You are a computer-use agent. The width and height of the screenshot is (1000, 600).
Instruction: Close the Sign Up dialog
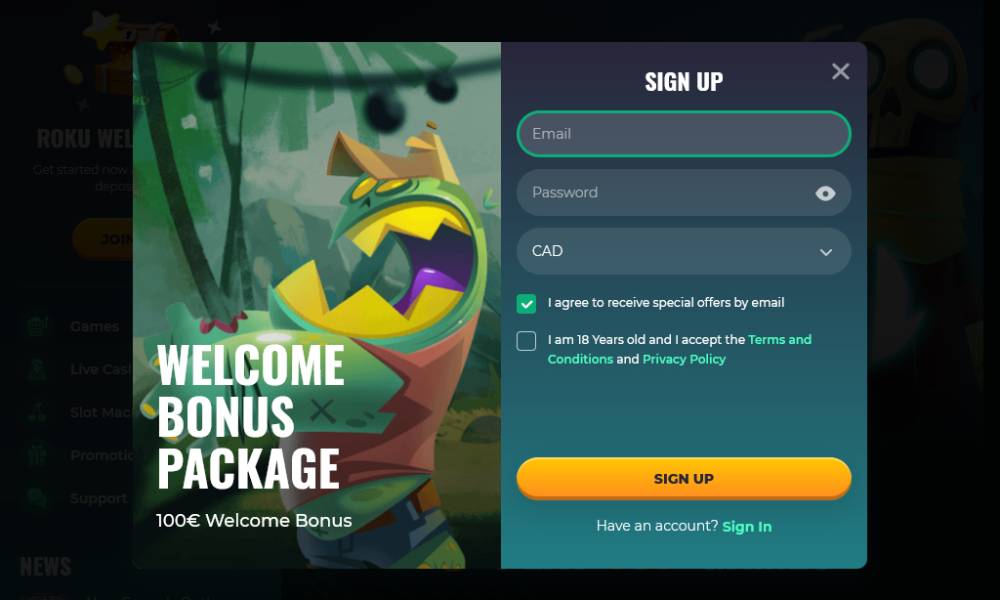point(840,71)
